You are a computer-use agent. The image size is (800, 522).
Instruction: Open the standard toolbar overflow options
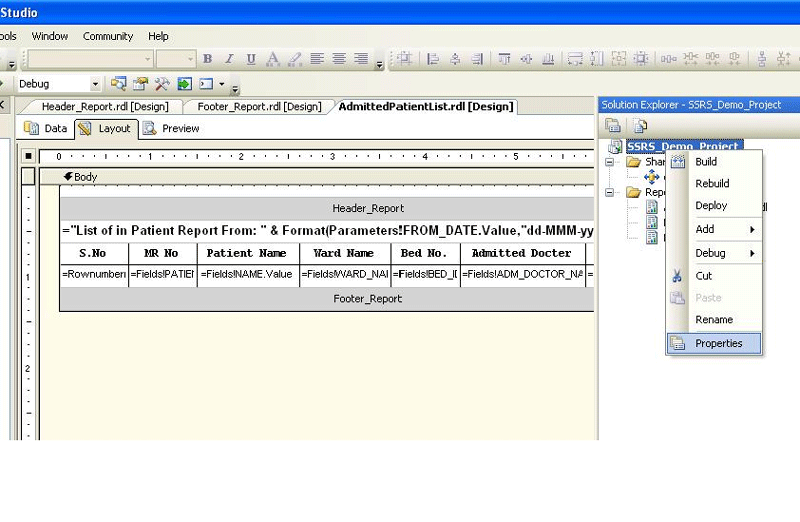(235, 90)
